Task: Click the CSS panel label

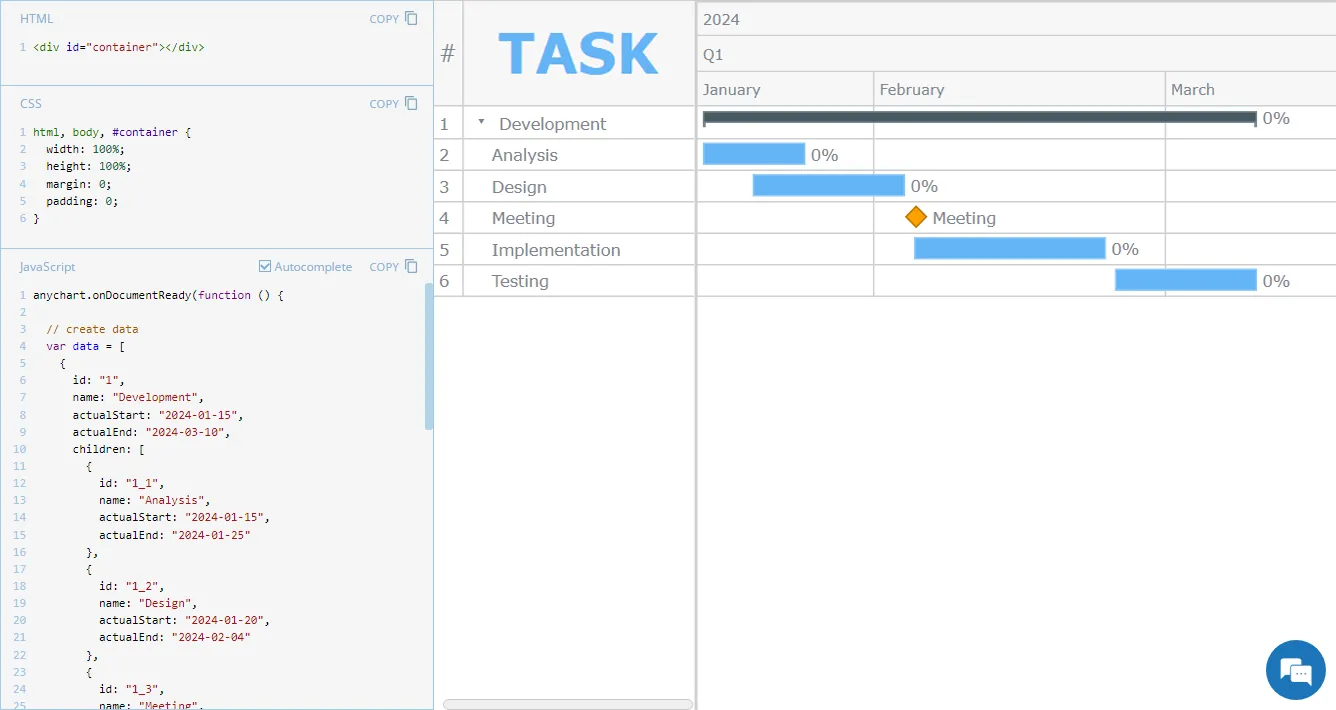Action: pos(31,103)
